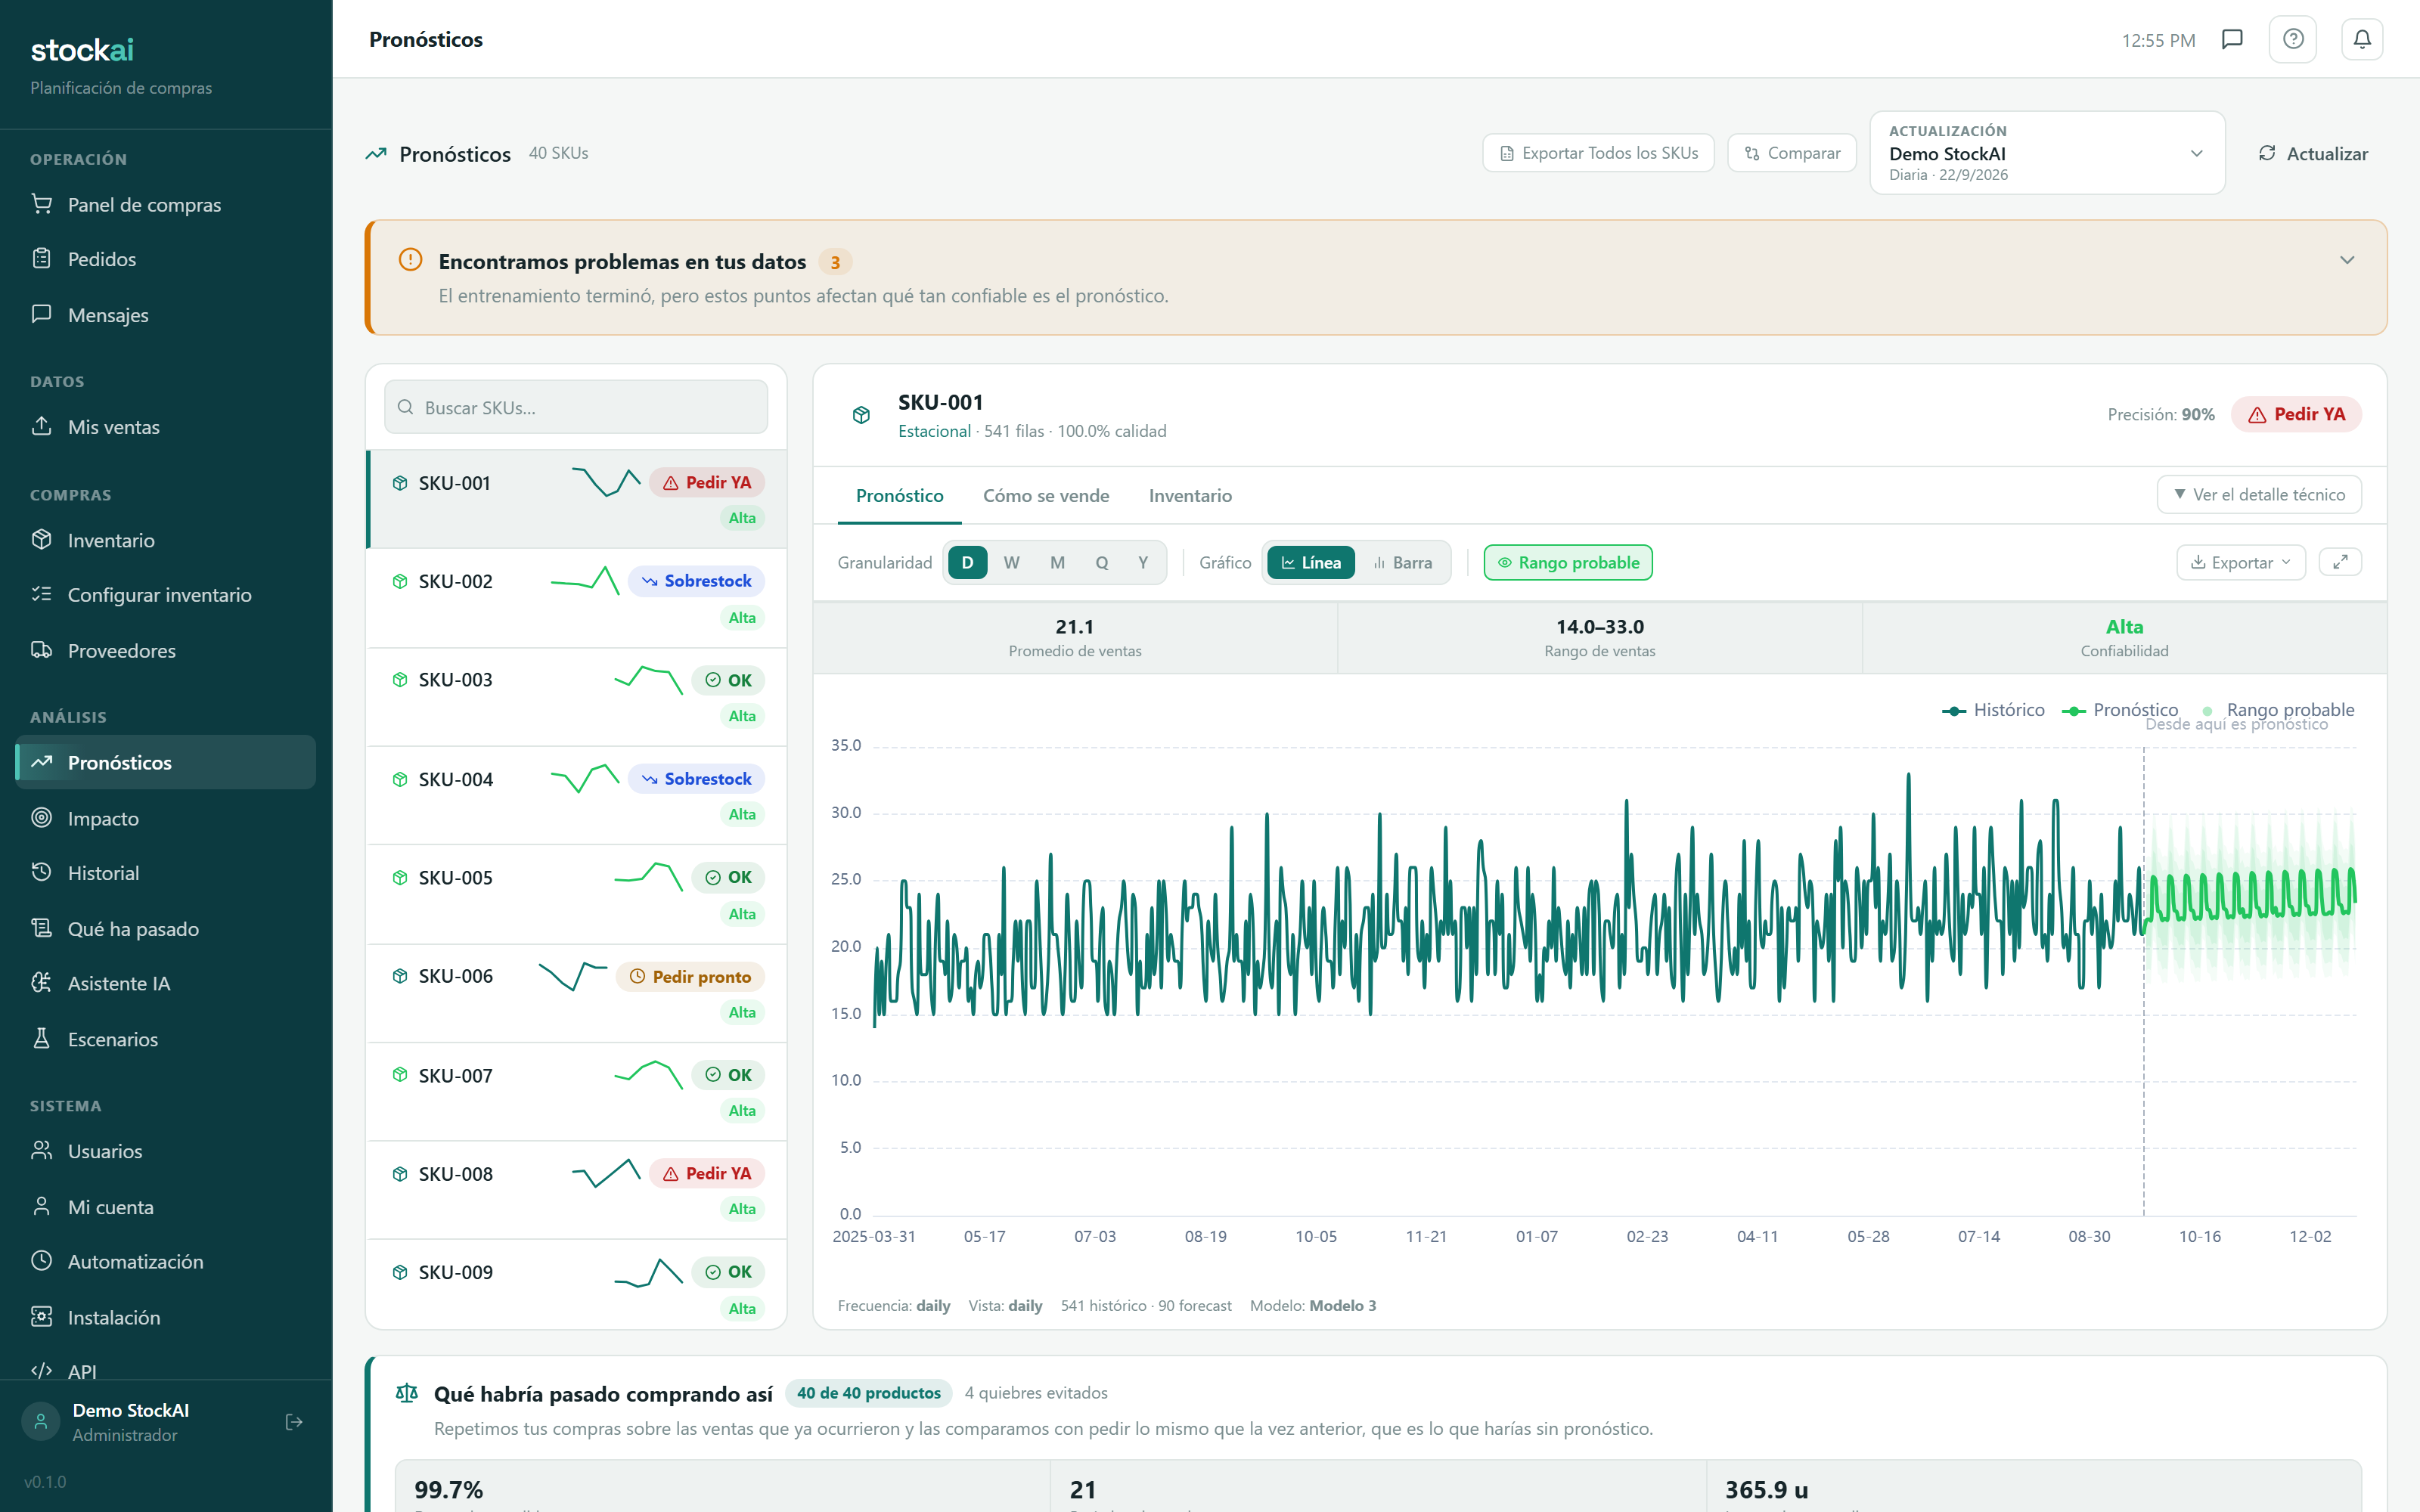
Task: Open the Exportar dropdown above chart
Action: click(x=2241, y=563)
